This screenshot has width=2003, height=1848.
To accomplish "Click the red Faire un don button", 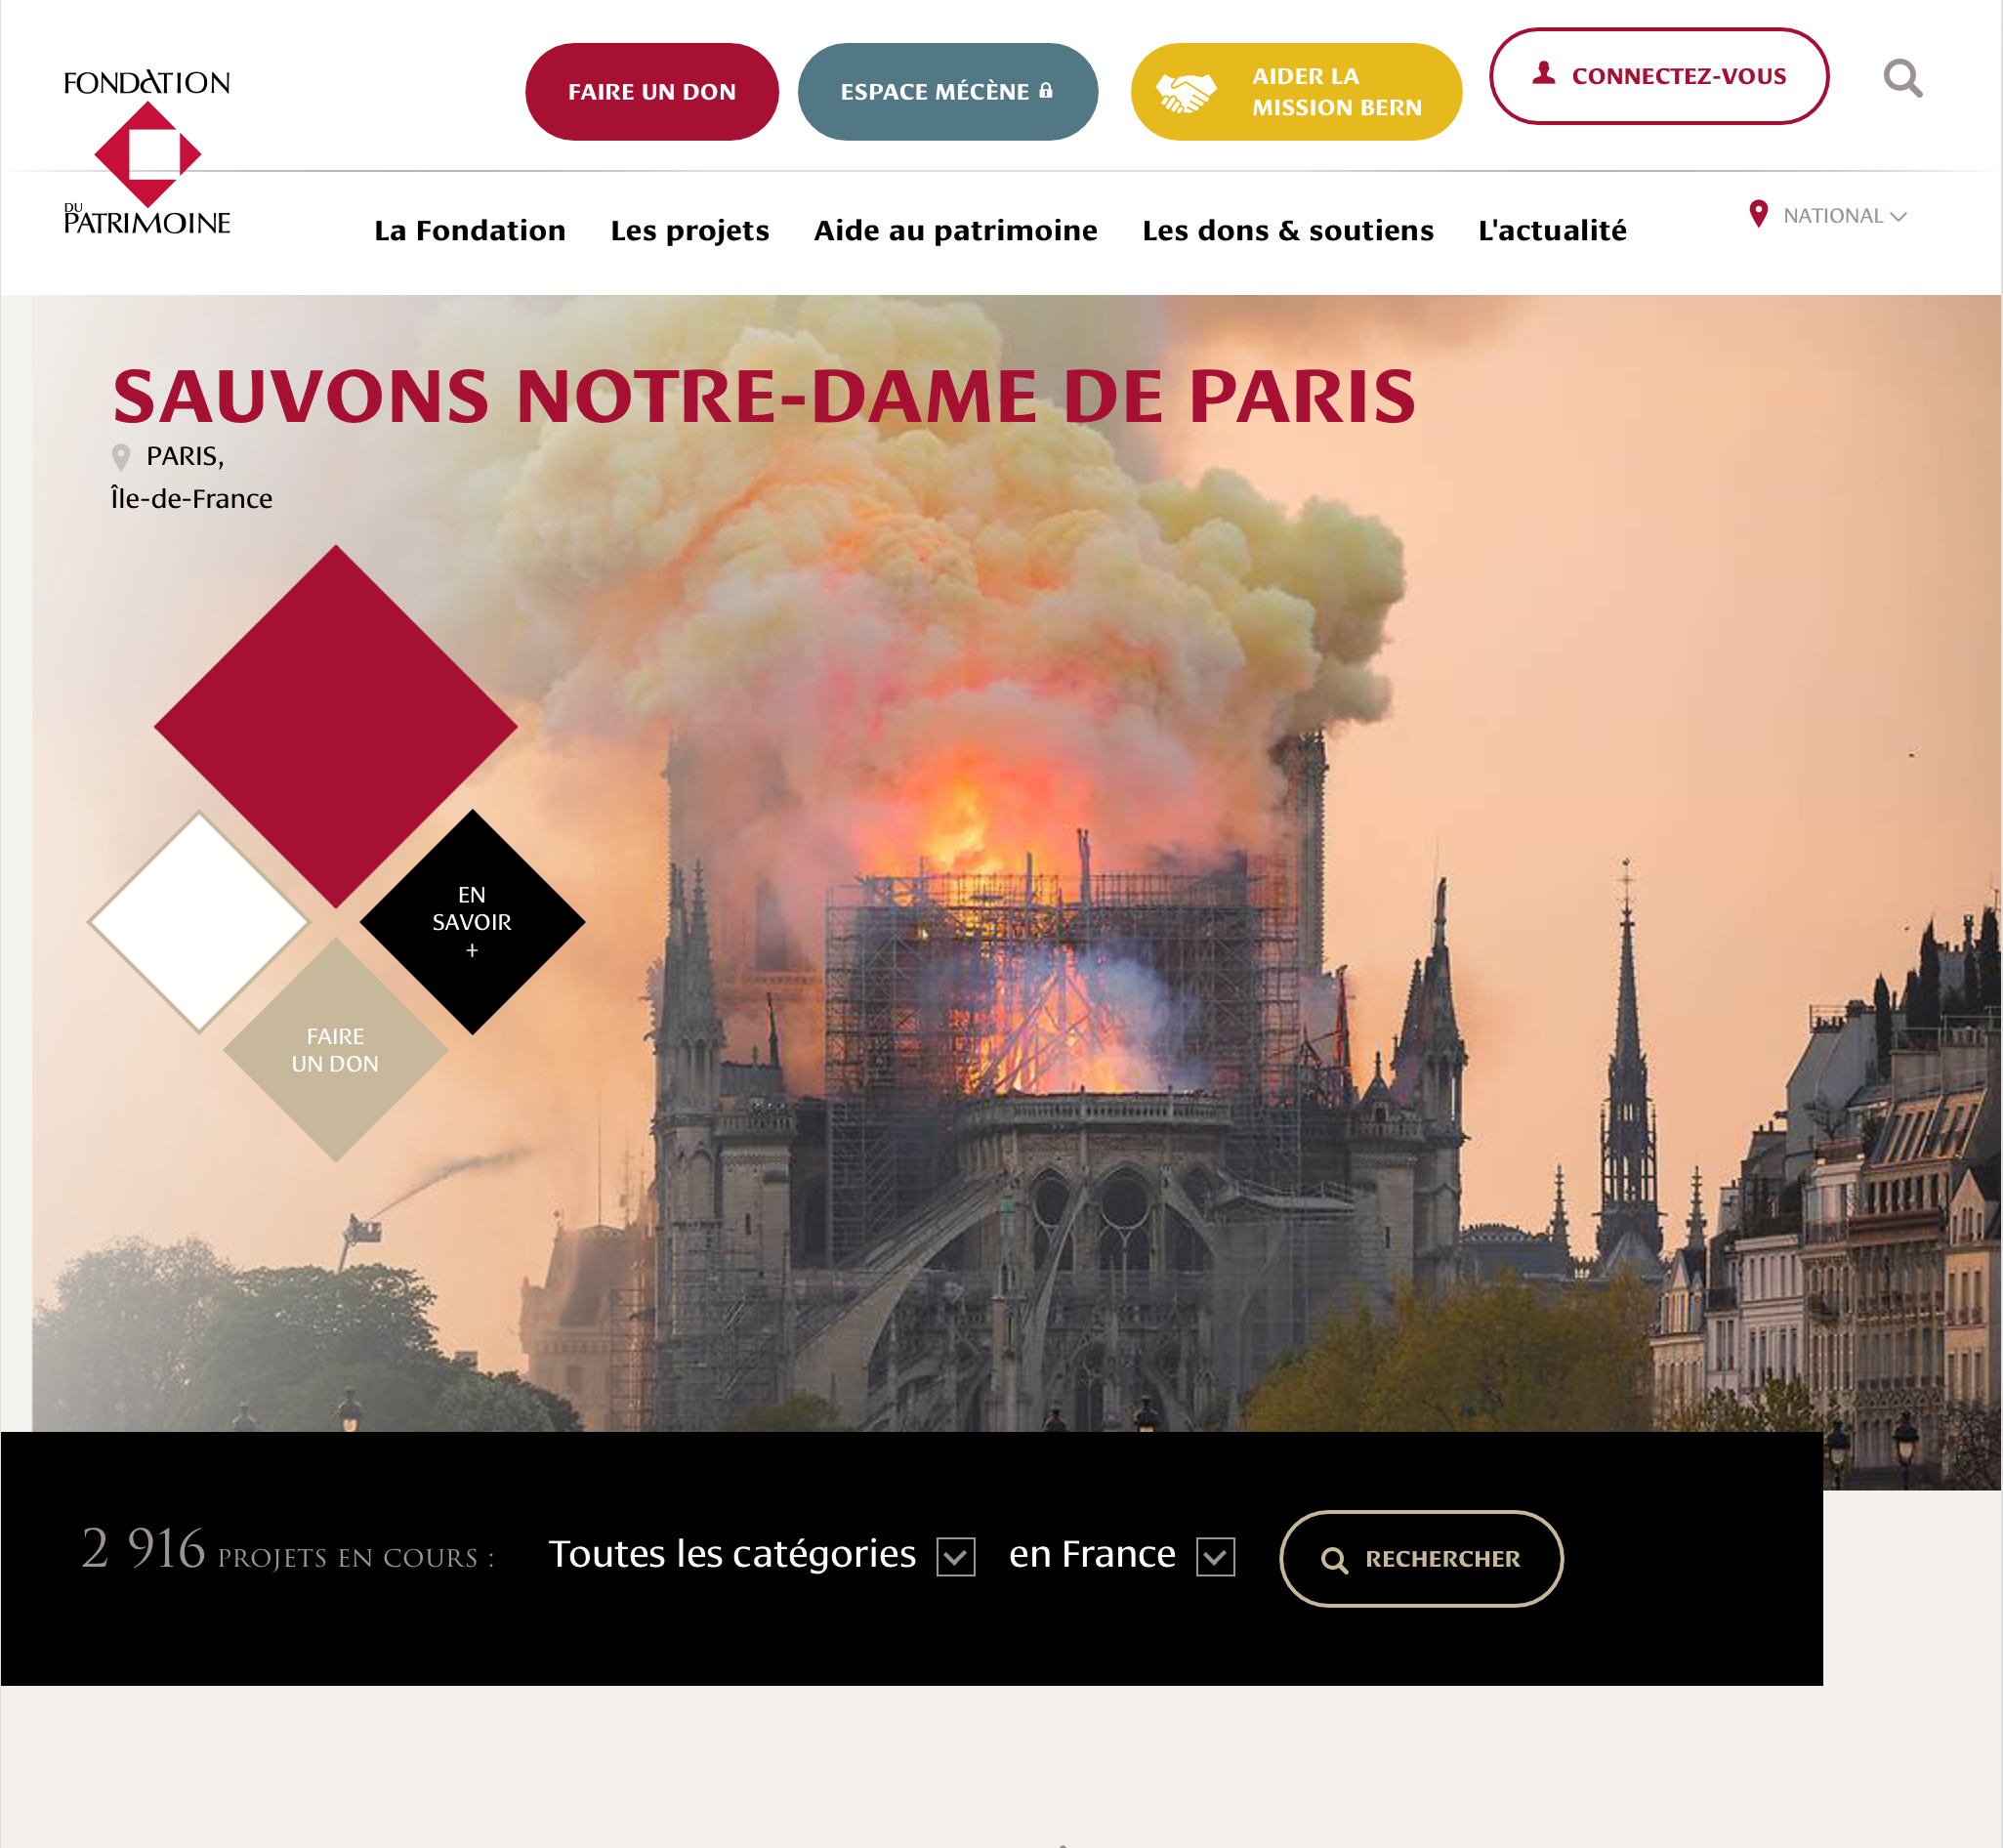I will coord(652,92).
